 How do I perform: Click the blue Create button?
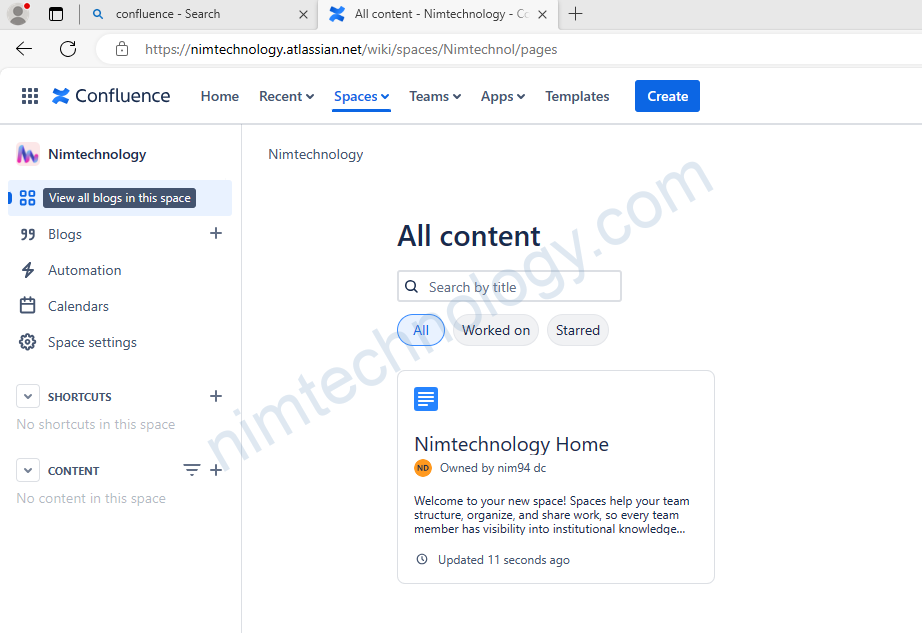[x=667, y=96]
